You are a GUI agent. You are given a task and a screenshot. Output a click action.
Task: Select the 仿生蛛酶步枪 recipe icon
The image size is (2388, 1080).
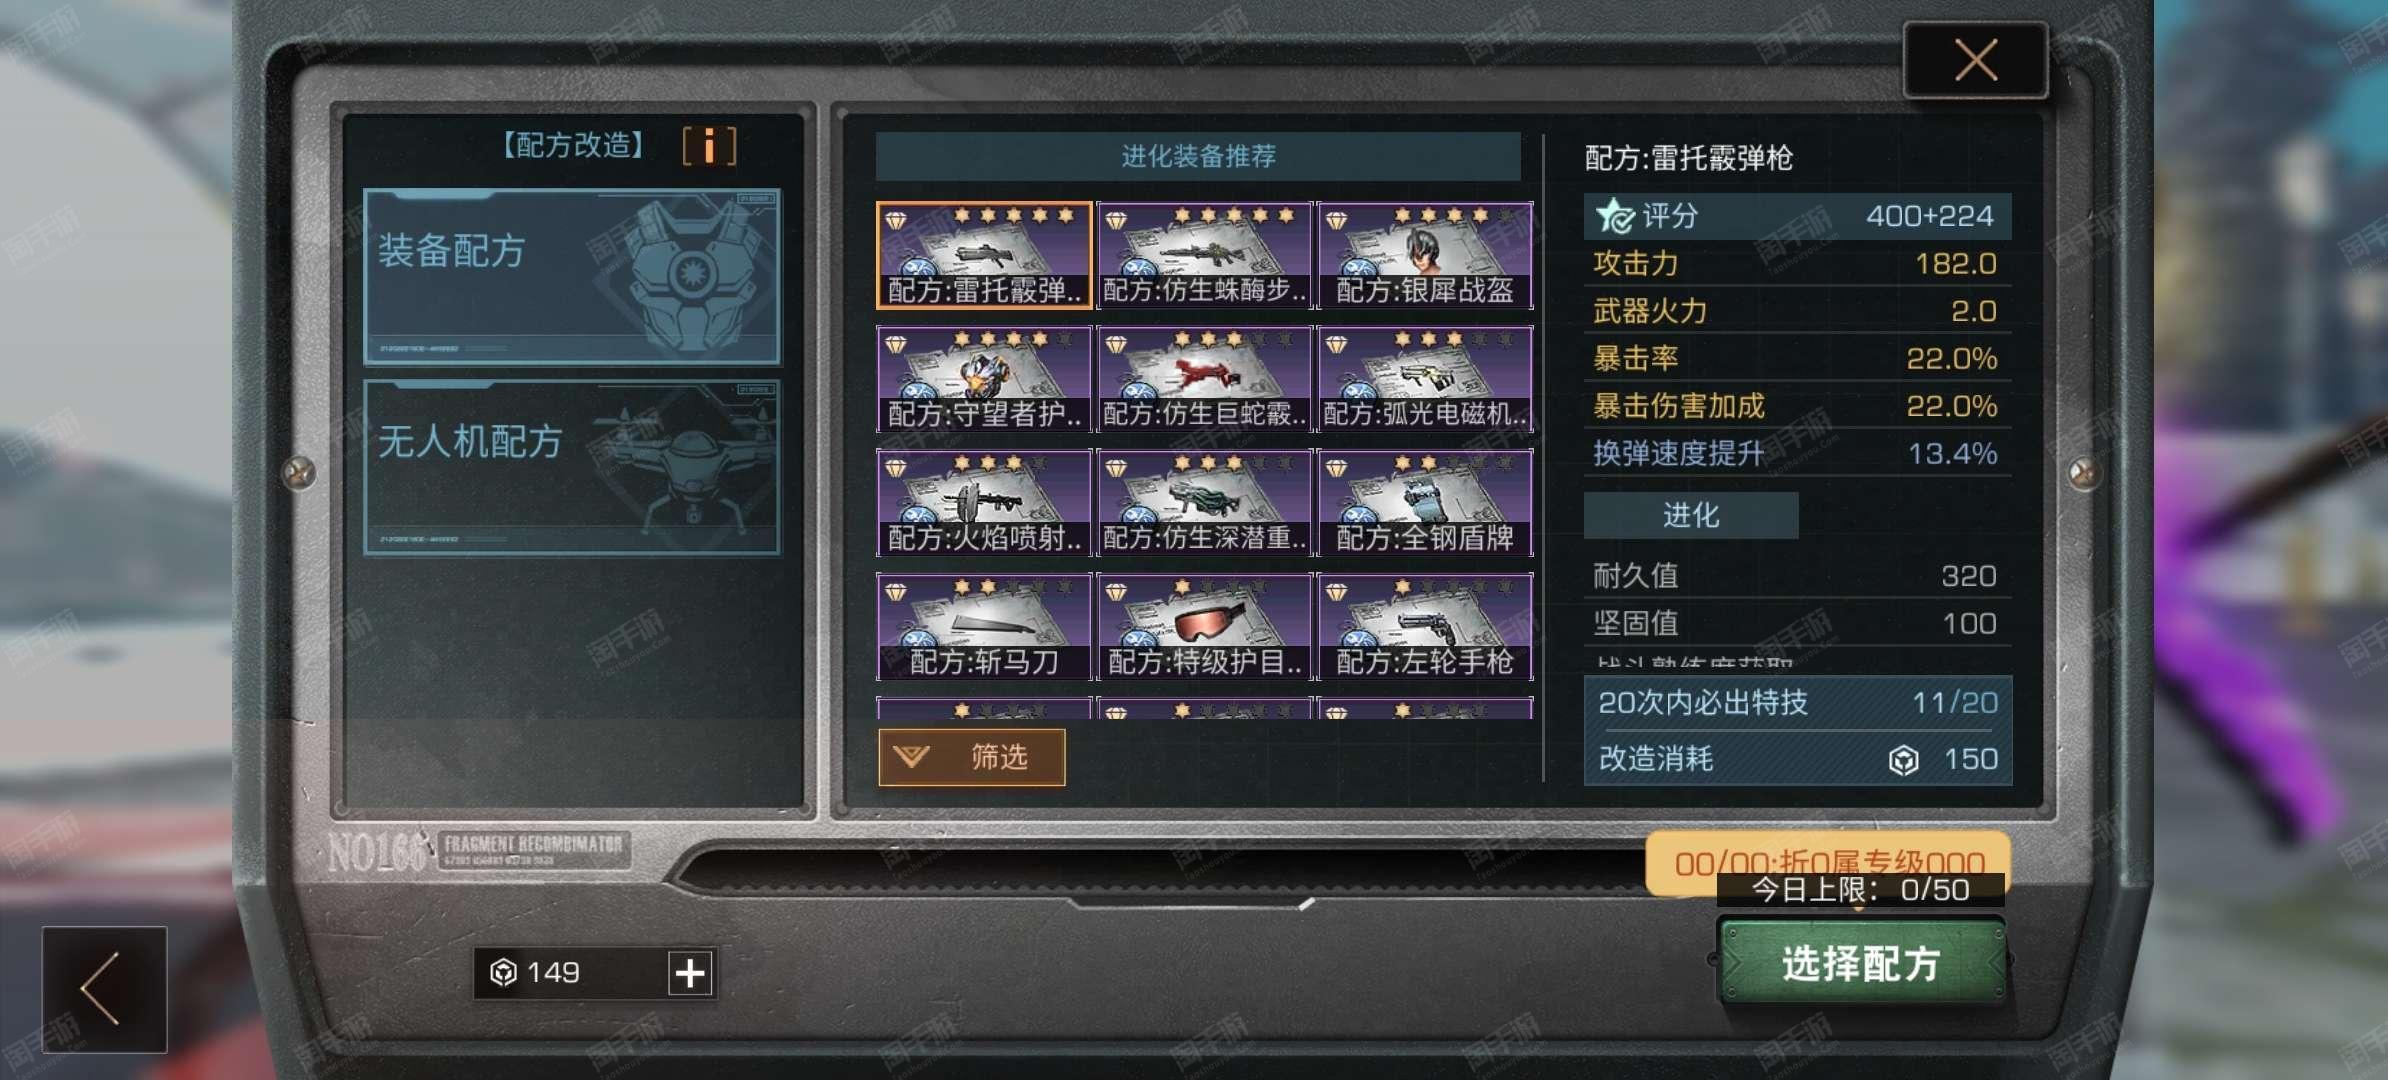coord(1204,255)
